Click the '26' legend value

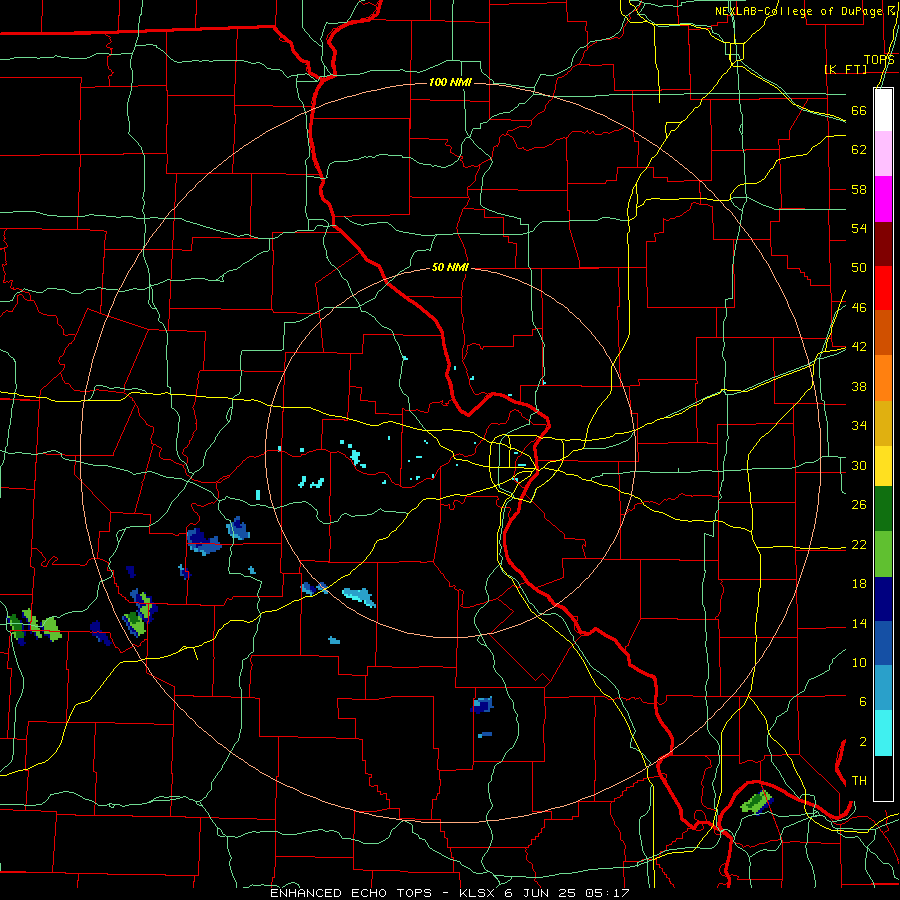[x=859, y=505]
